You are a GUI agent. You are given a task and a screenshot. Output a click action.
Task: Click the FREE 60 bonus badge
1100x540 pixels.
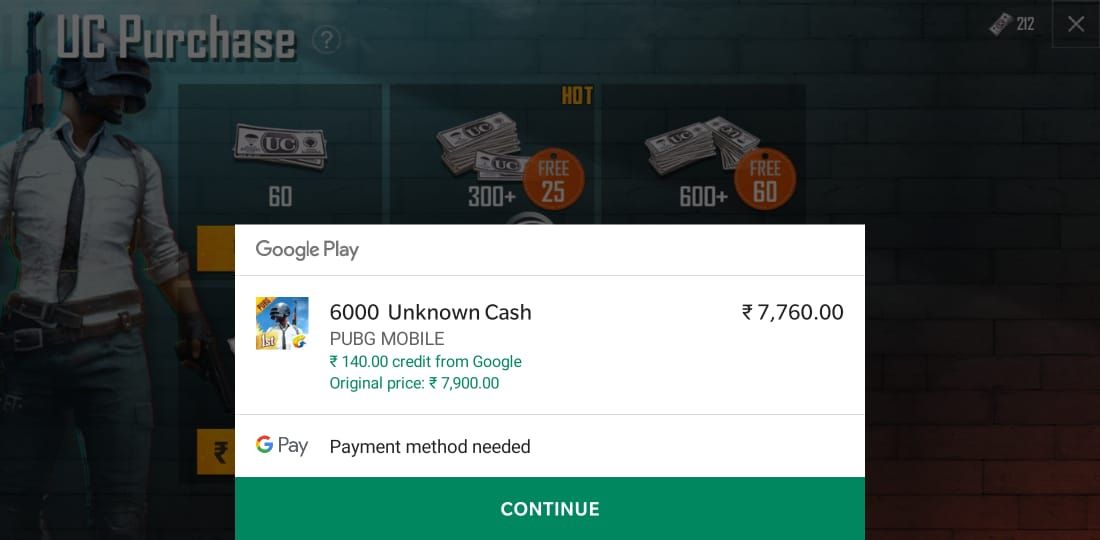pyautogui.click(x=765, y=179)
